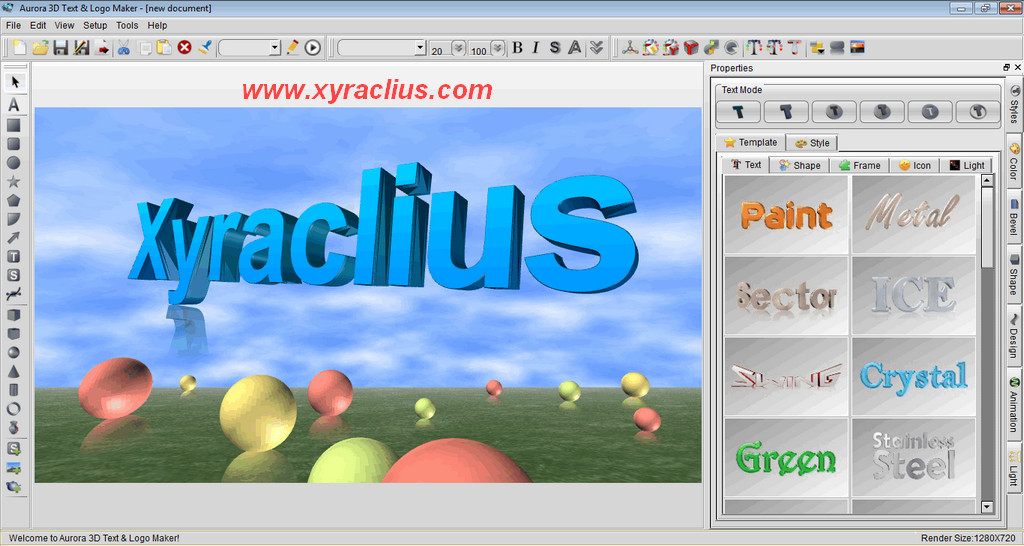Create a new document from toolbar

20,48
